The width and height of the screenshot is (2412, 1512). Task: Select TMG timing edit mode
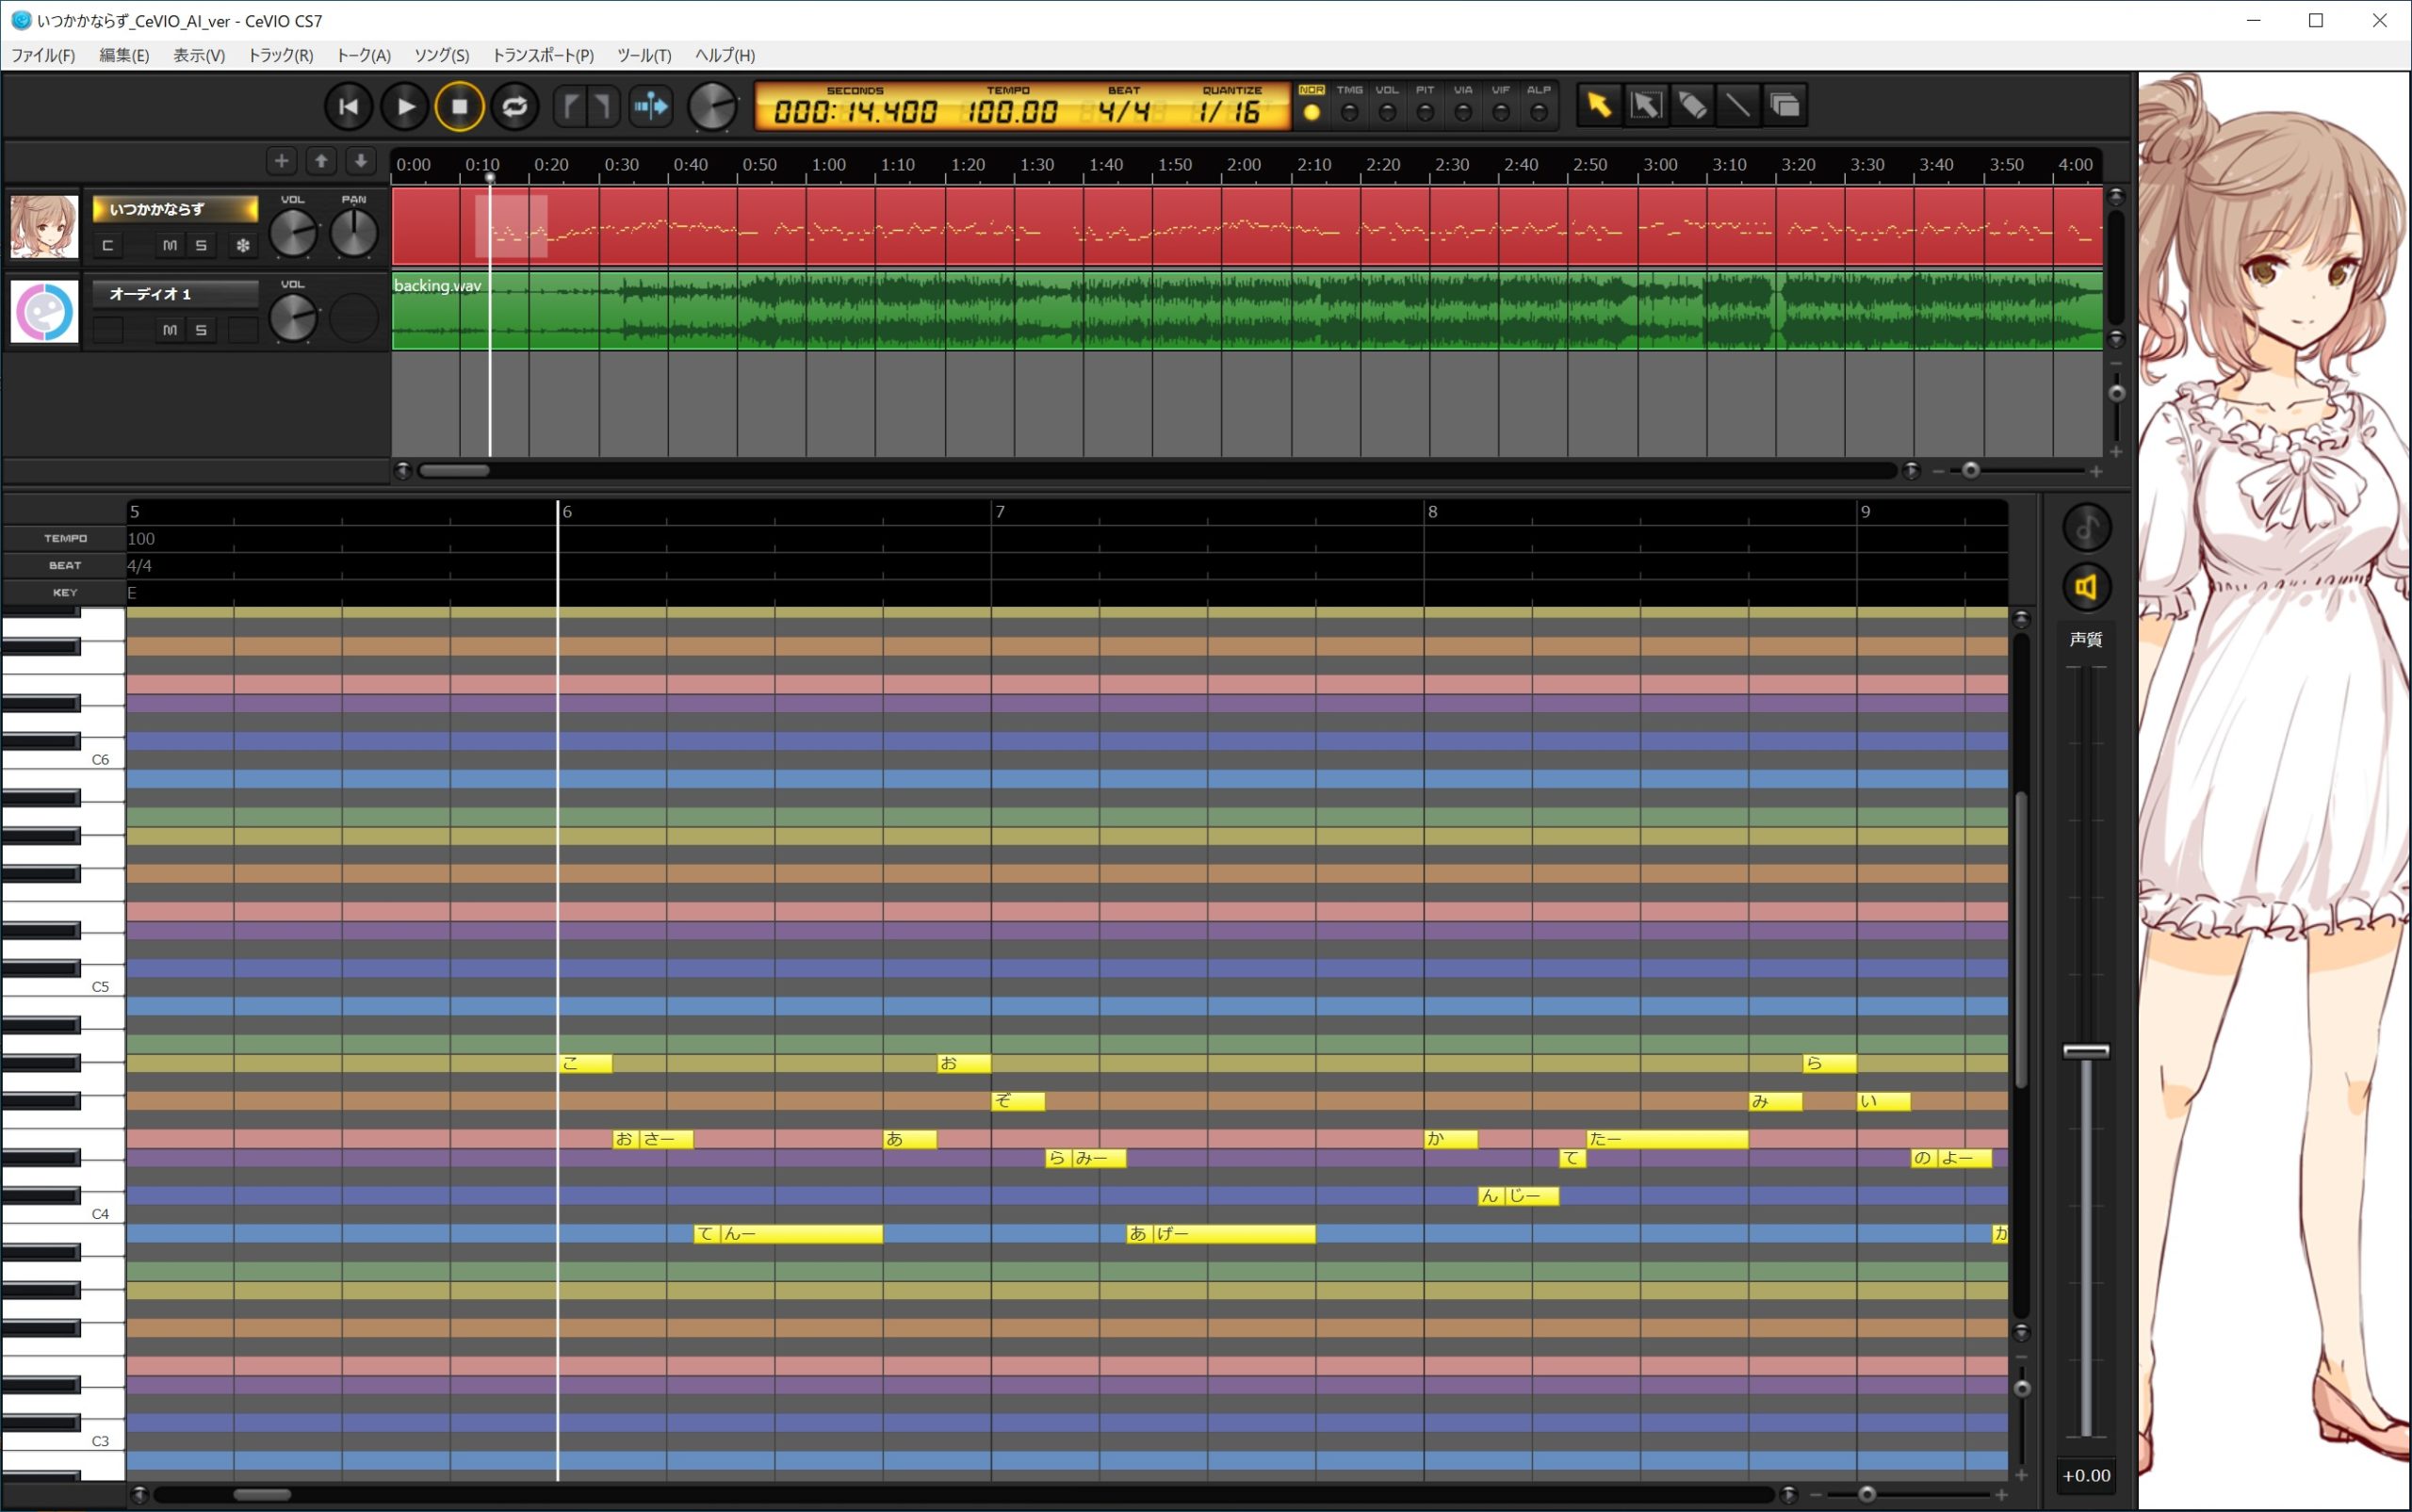click(x=1349, y=106)
